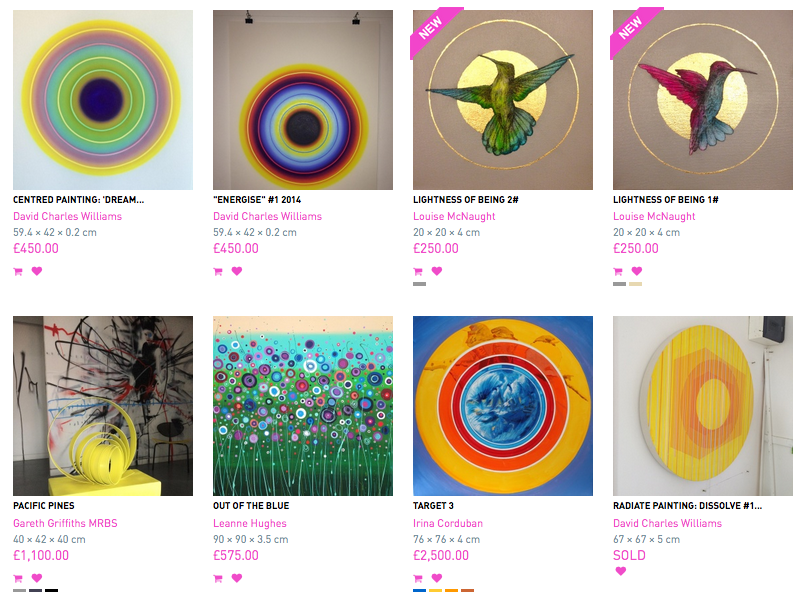
Task: Open the Out of the Blue thumbnail
Action: click(x=303, y=406)
